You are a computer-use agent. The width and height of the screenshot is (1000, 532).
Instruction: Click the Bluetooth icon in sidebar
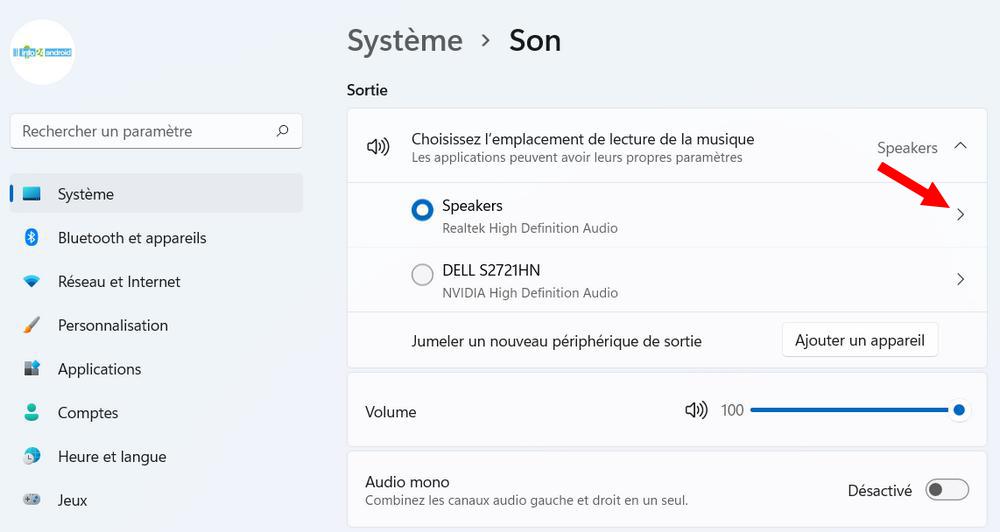click(x=31, y=237)
